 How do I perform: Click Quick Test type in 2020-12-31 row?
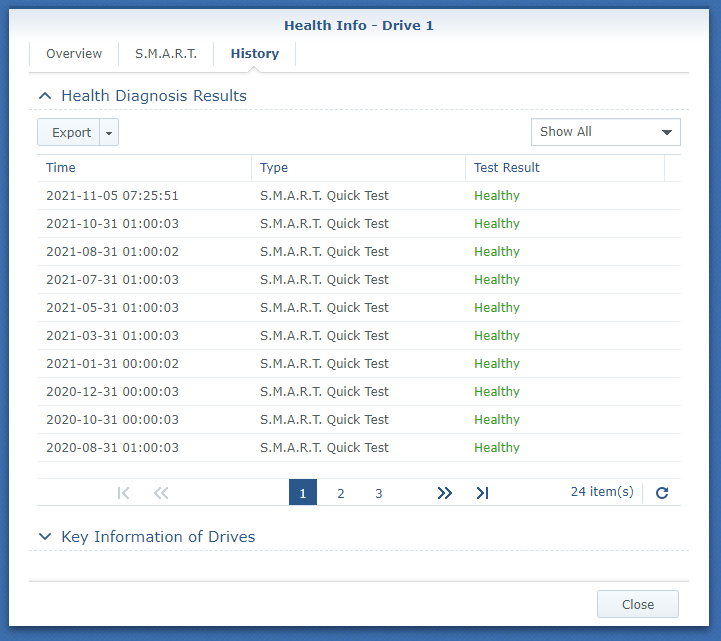click(x=324, y=392)
